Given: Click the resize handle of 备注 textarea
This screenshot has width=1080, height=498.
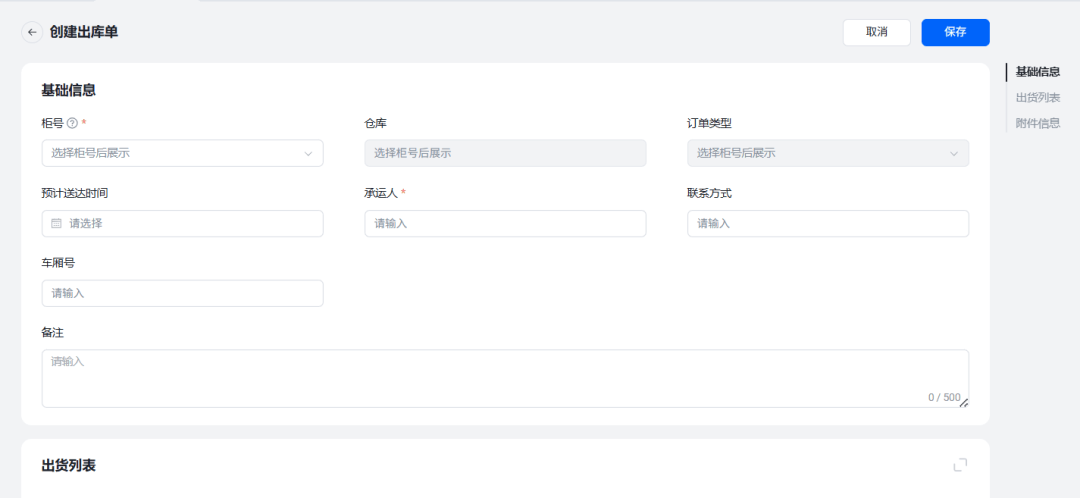Looking at the screenshot, I should 964,403.
